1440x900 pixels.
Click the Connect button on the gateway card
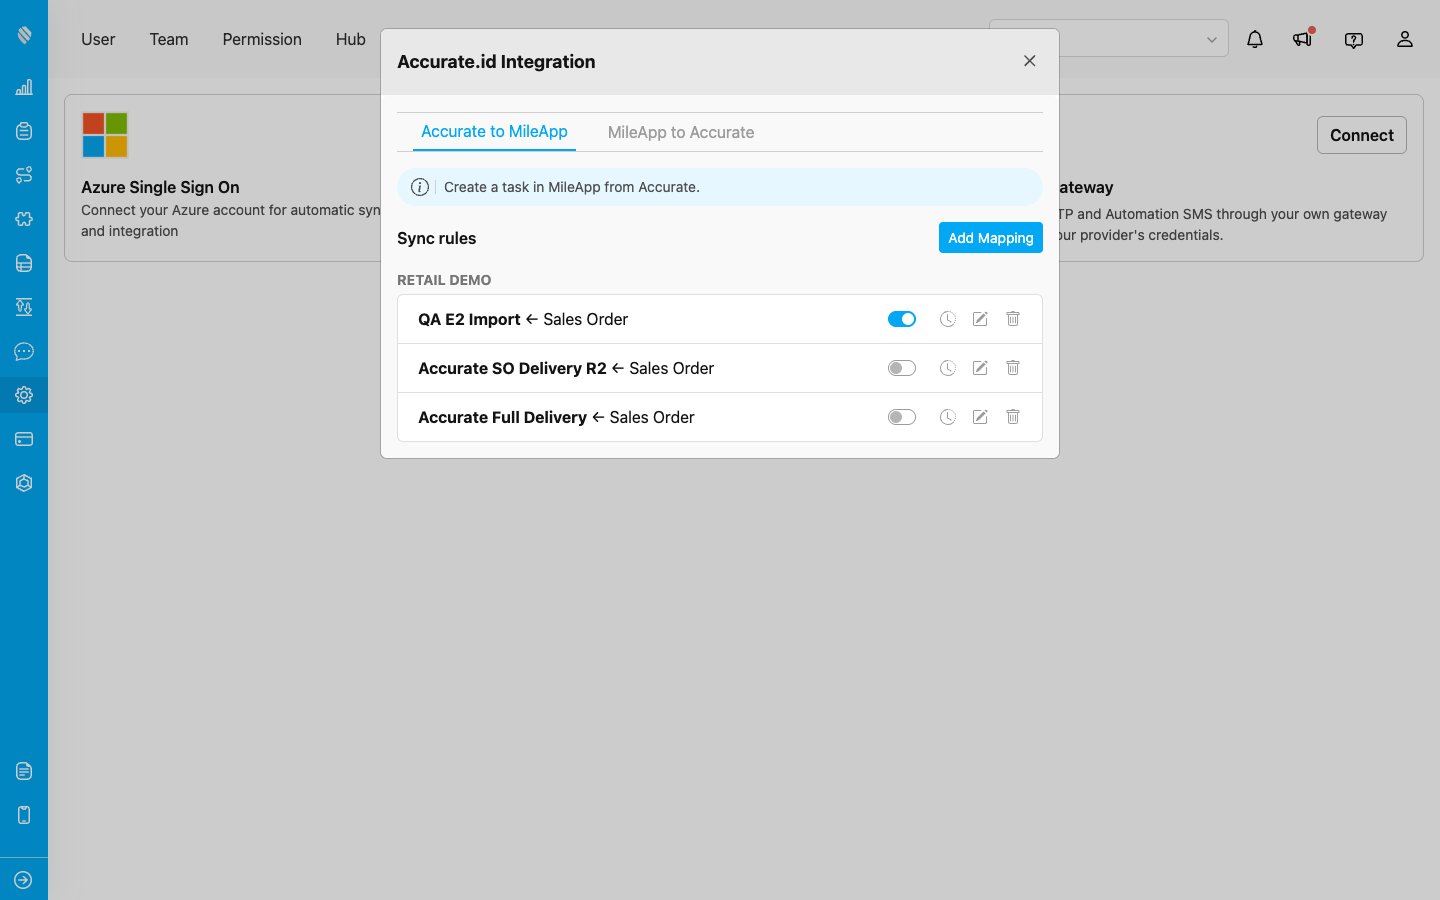(x=1362, y=135)
